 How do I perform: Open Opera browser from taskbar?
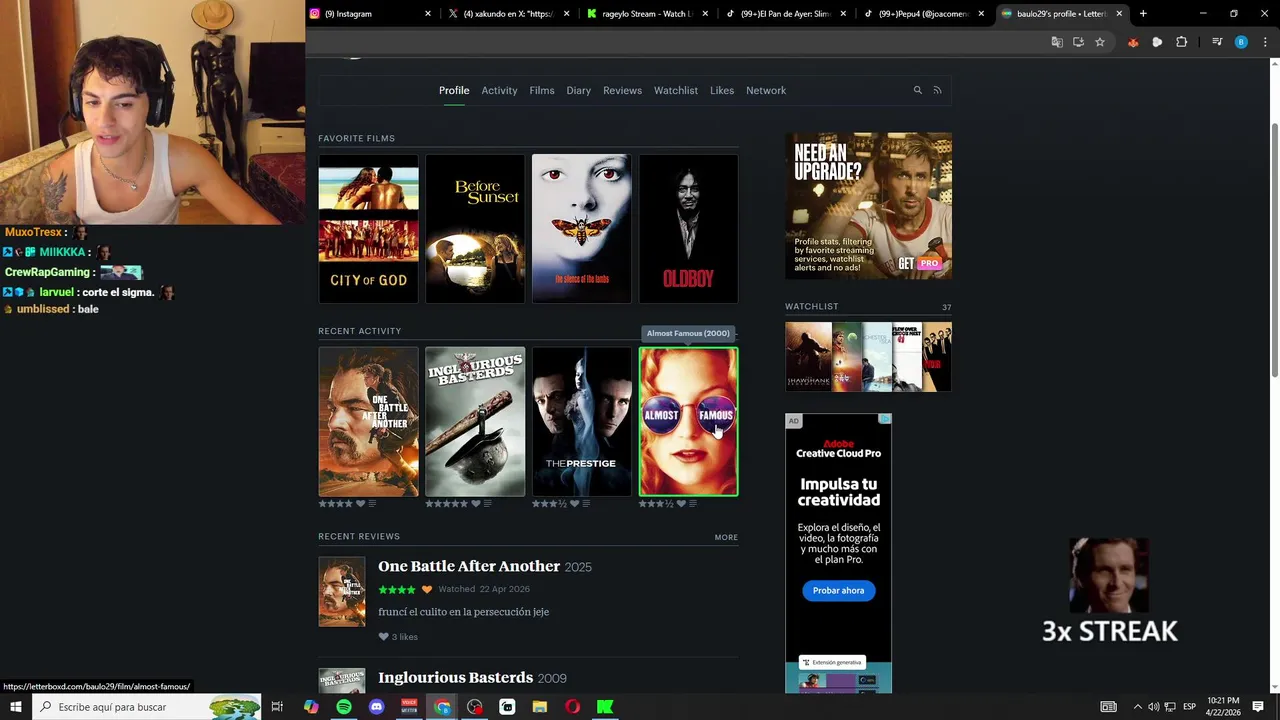point(572,707)
